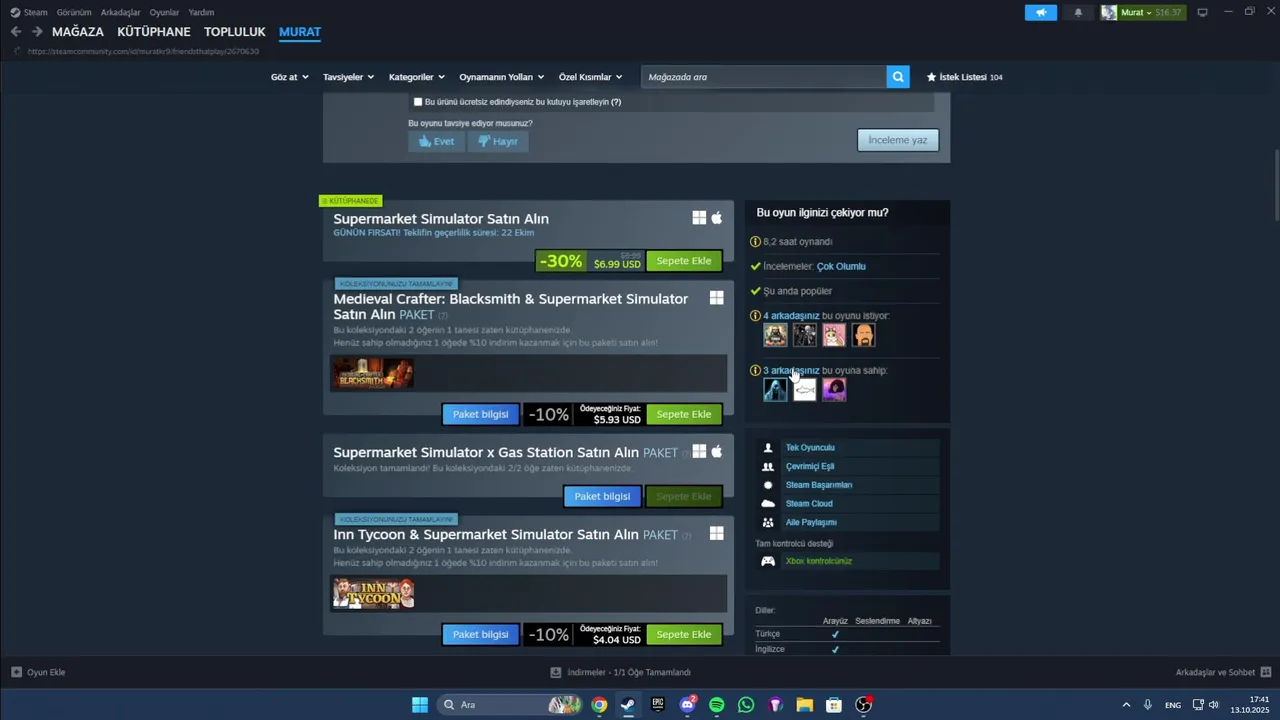Open the fish drawing friend avatar
Image resolution: width=1280 pixels, height=720 pixels.
[x=805, y=390]
